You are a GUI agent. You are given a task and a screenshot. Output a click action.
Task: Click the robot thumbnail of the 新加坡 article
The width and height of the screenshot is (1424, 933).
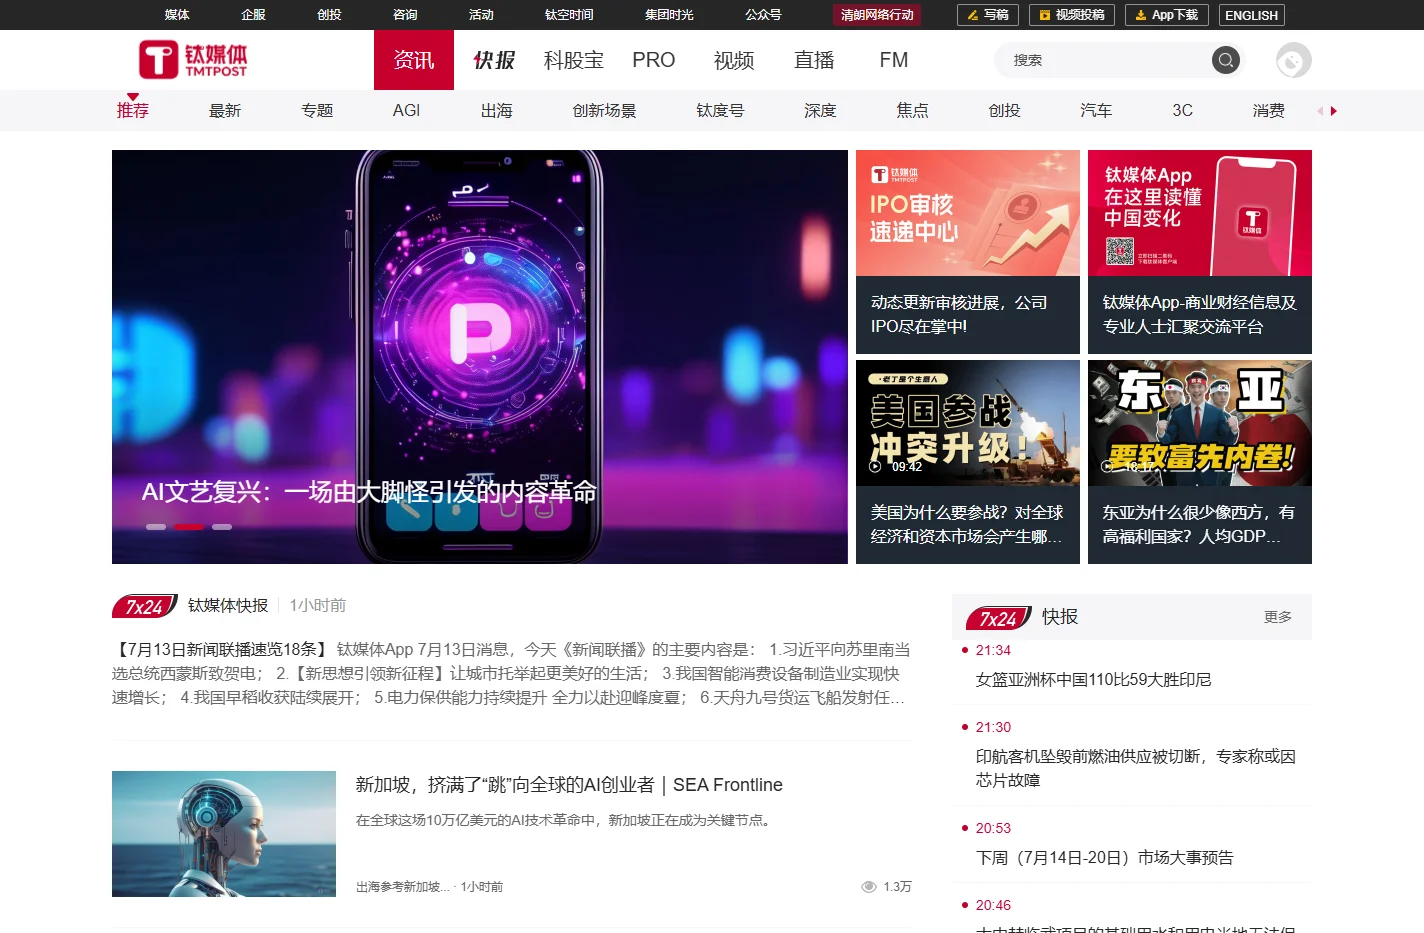pyautogui.click(x=224, y=834)
